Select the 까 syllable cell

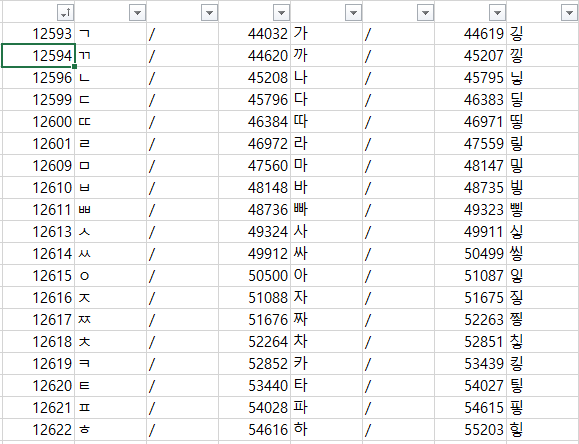coord(326,56)
